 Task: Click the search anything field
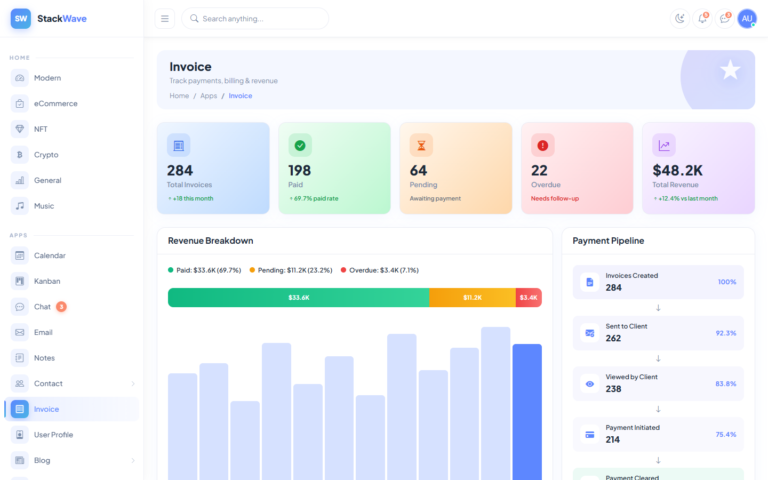(255, 18)
